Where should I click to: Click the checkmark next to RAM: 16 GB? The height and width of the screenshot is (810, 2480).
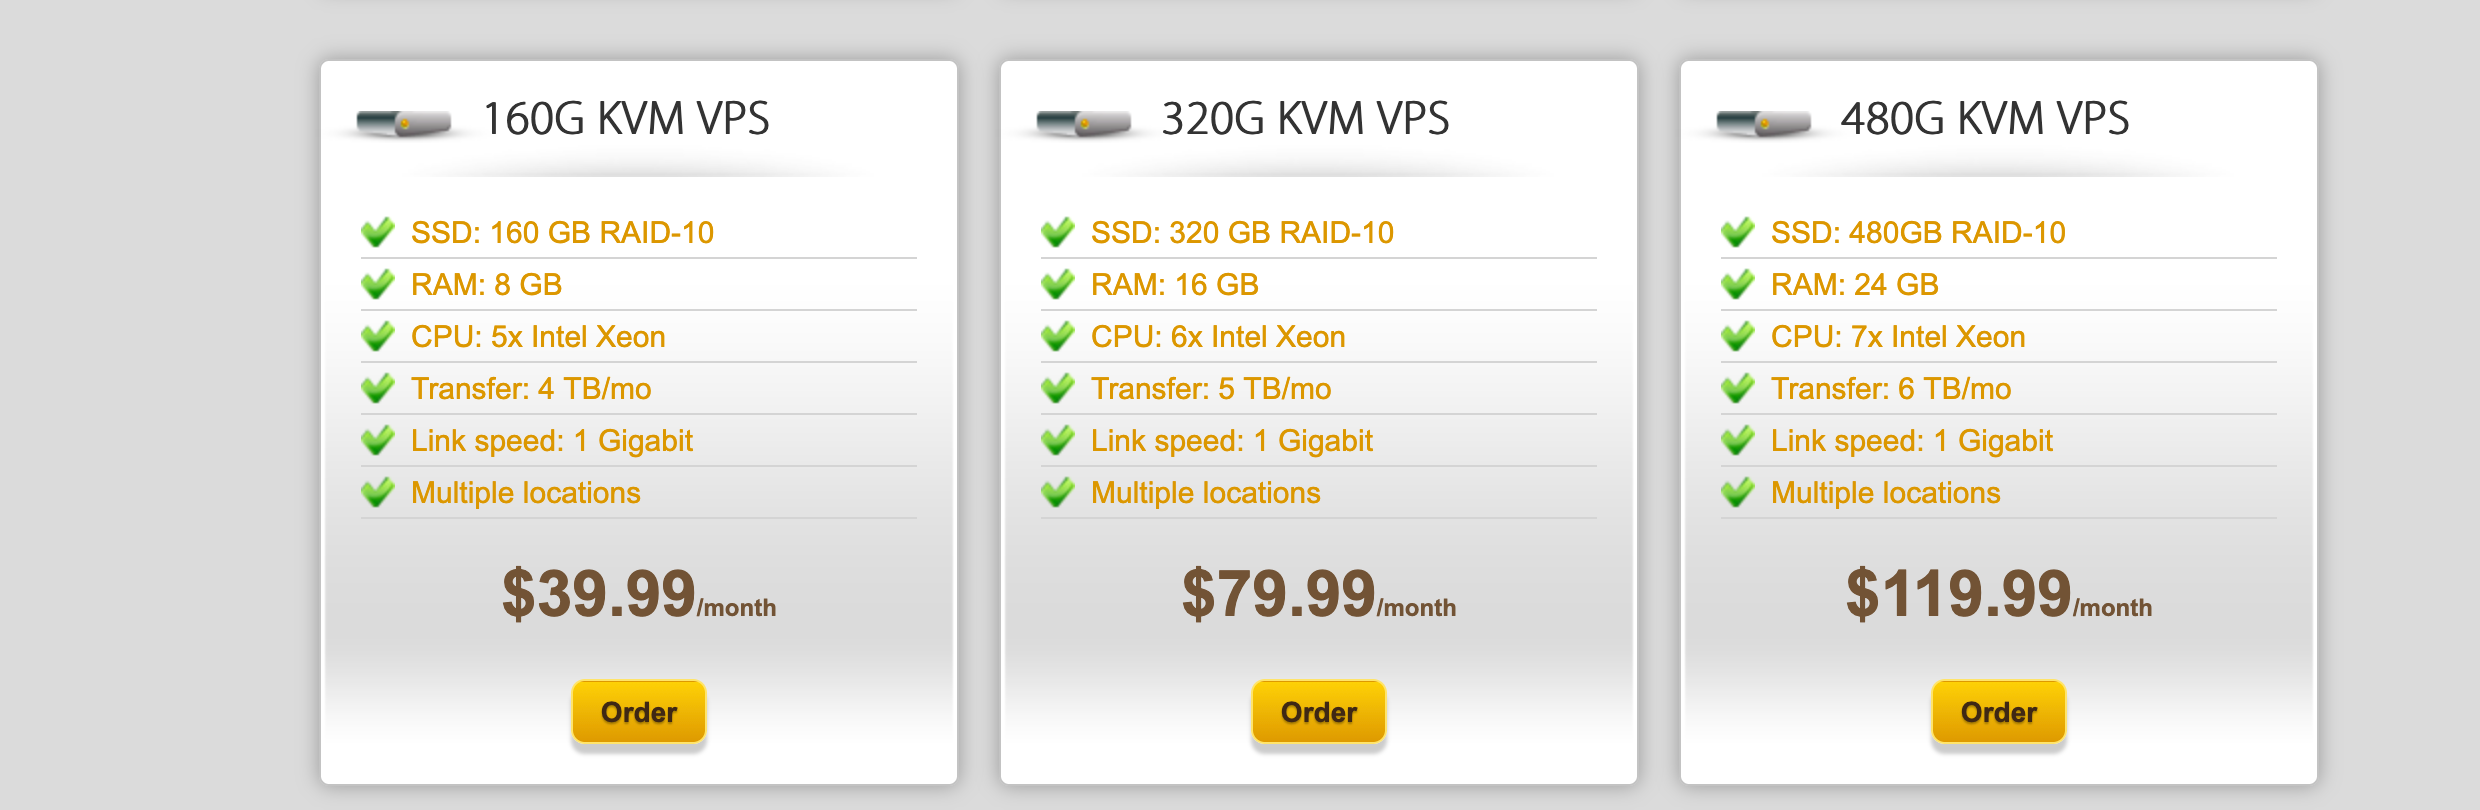[x=1058, y=285]
